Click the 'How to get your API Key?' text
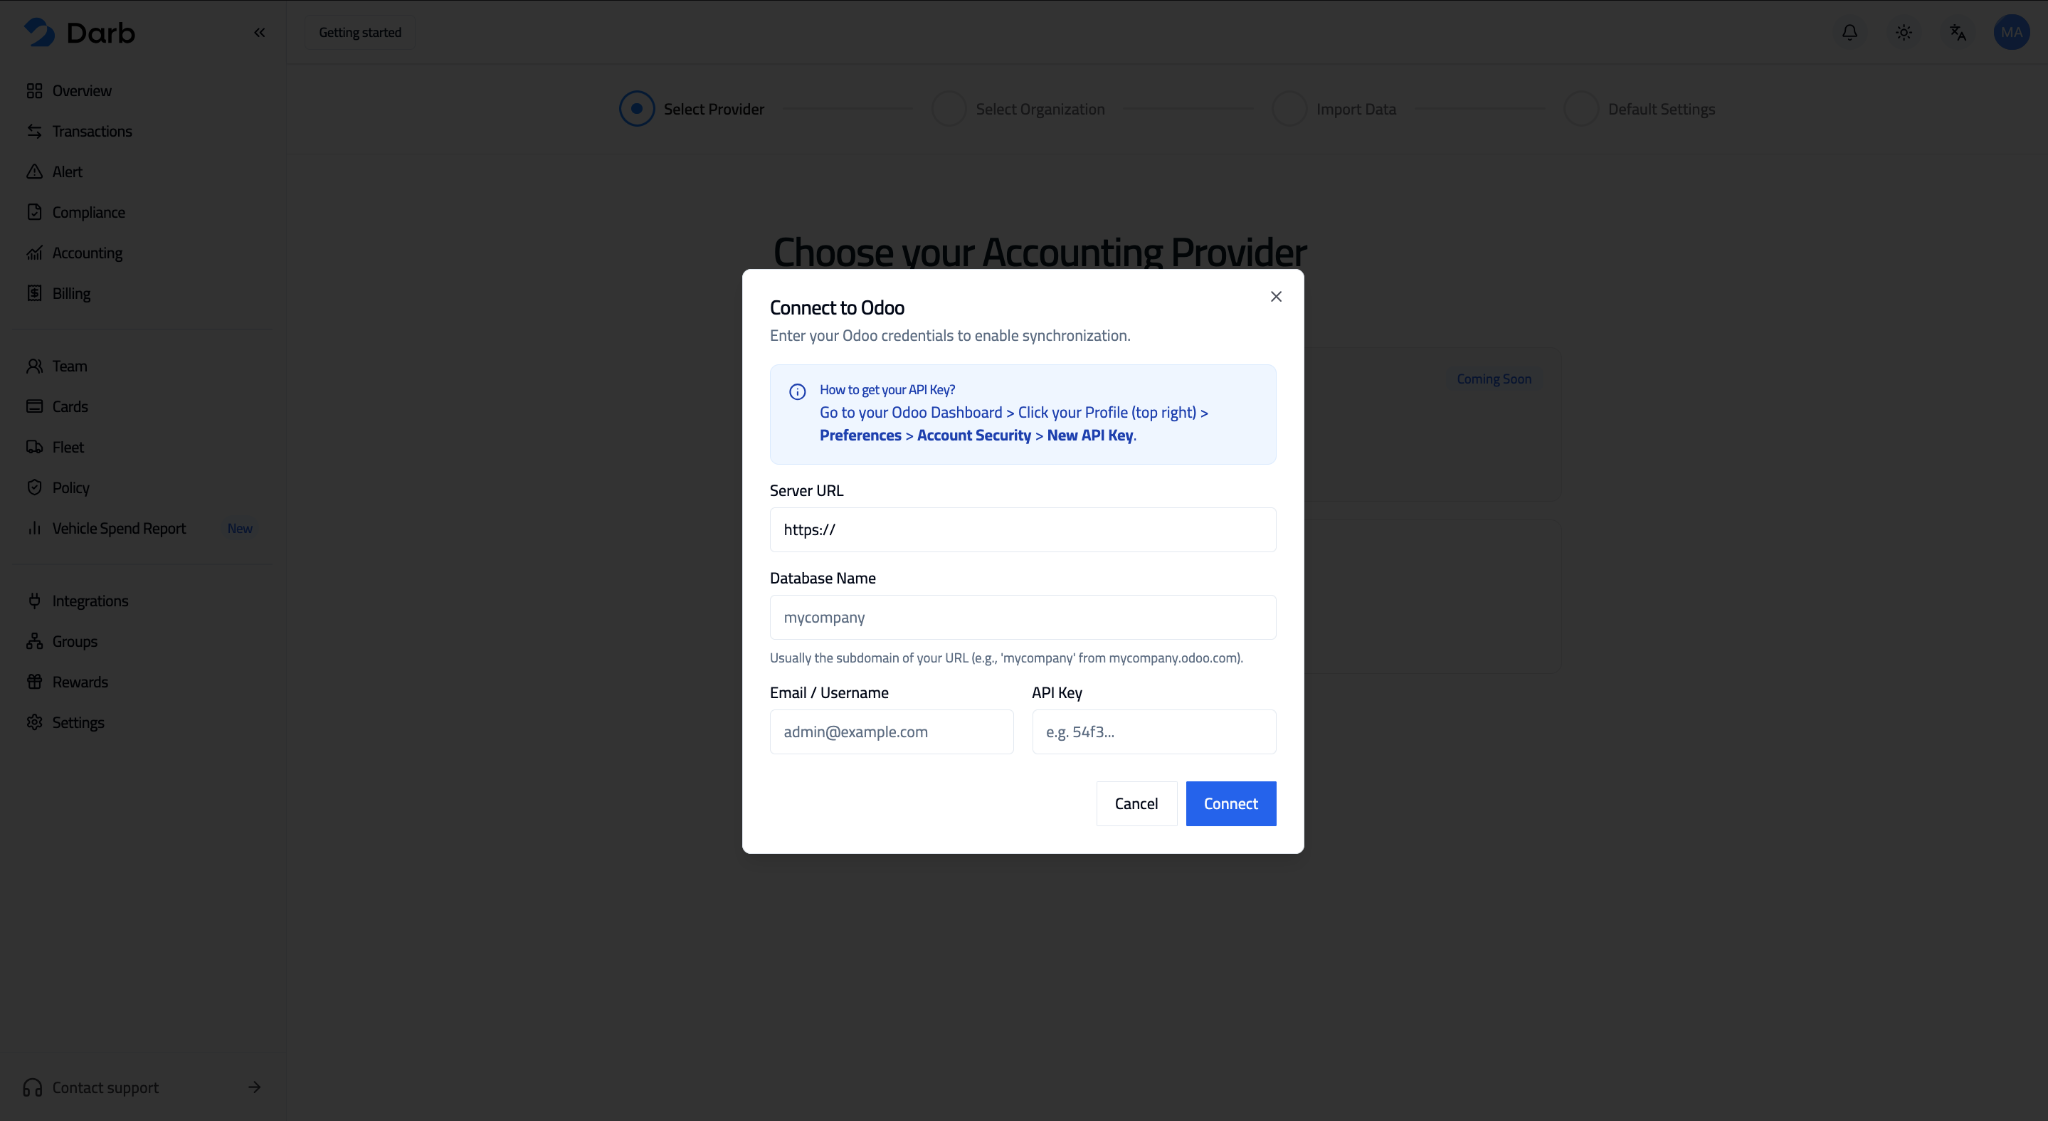The height and width of the screenshot is (1121, 2048). coord(888,390)
